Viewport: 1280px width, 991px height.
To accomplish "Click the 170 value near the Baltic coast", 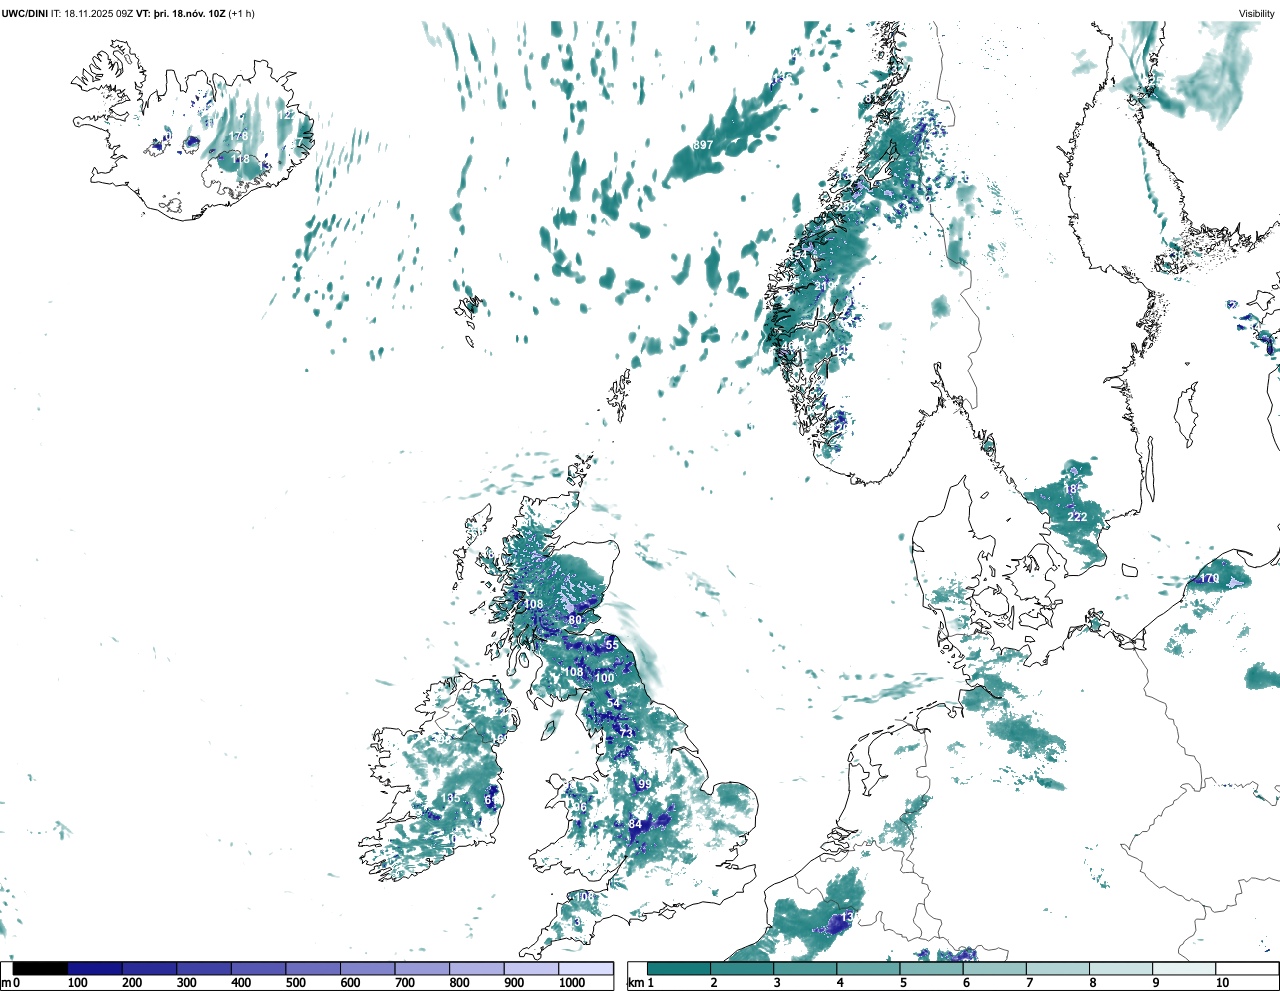I will 1210,579.
